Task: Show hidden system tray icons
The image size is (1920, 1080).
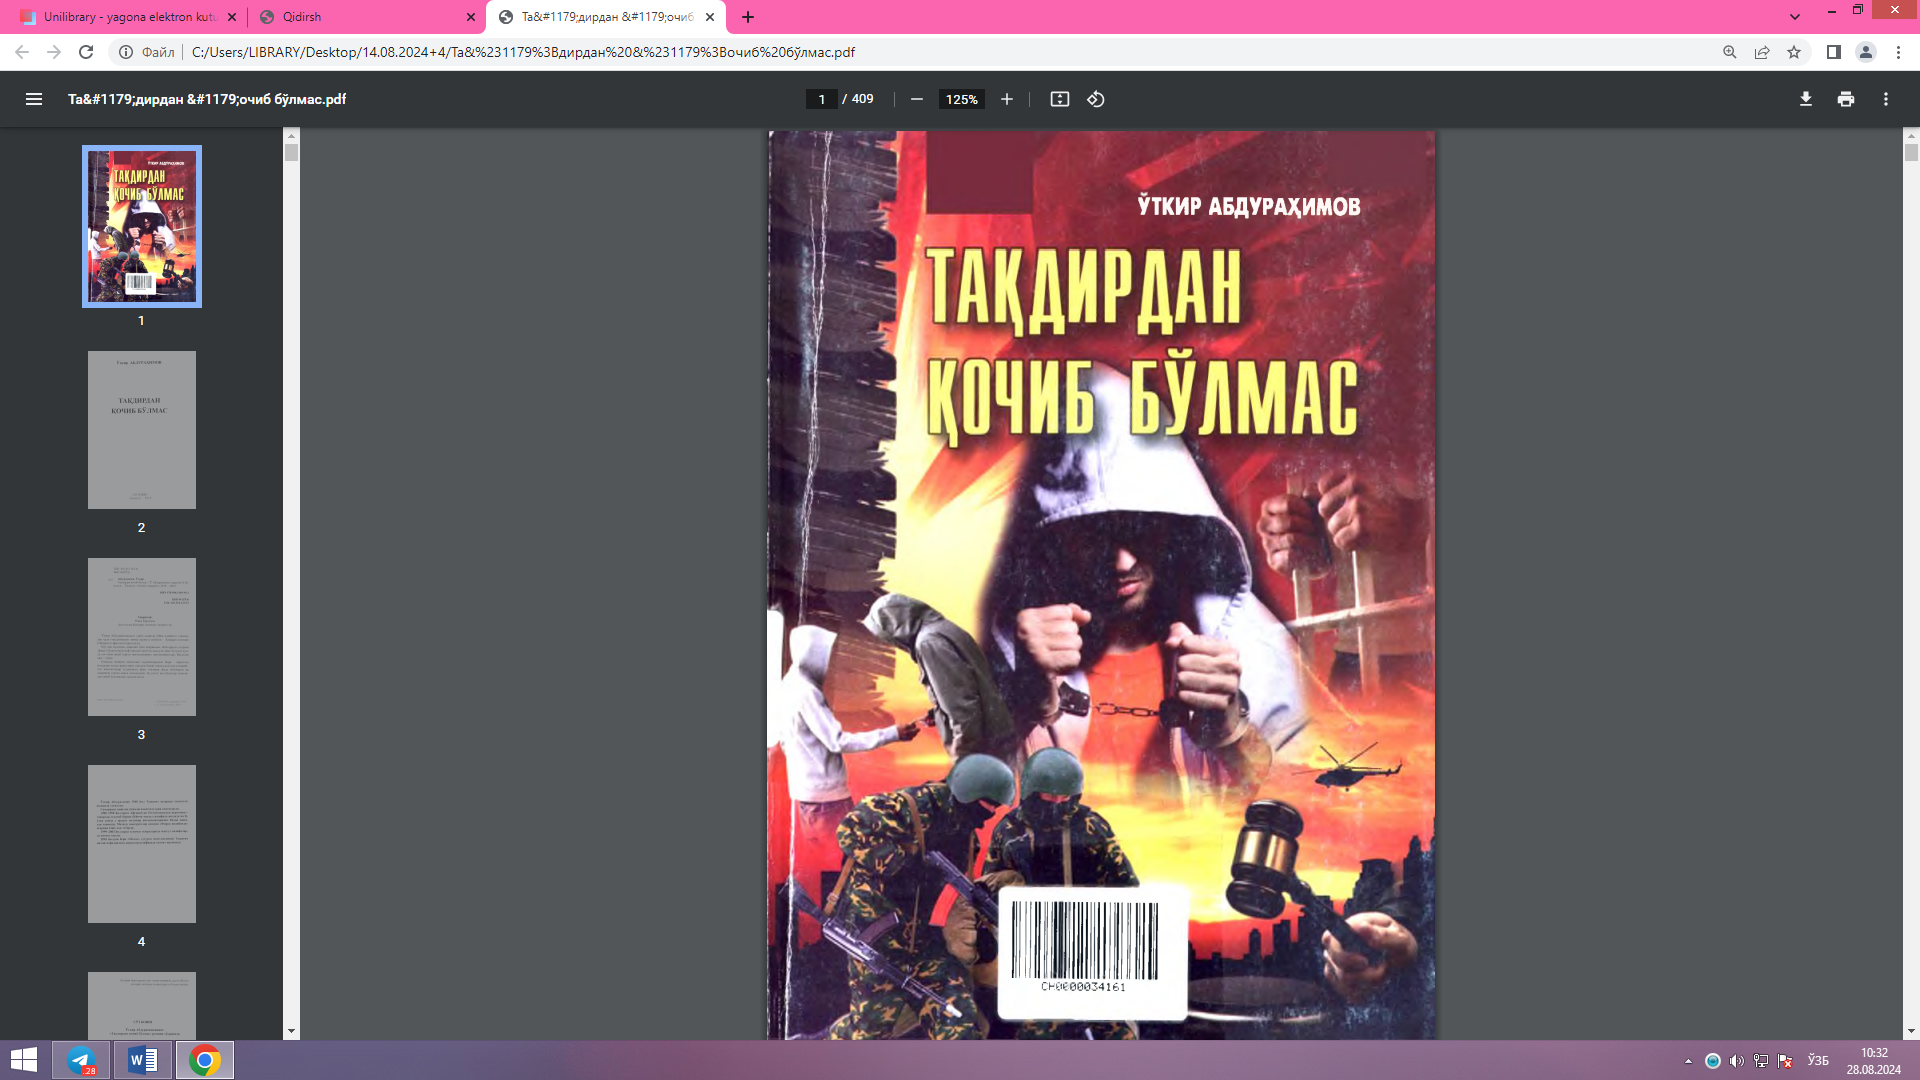Action: [1689, 1061]
